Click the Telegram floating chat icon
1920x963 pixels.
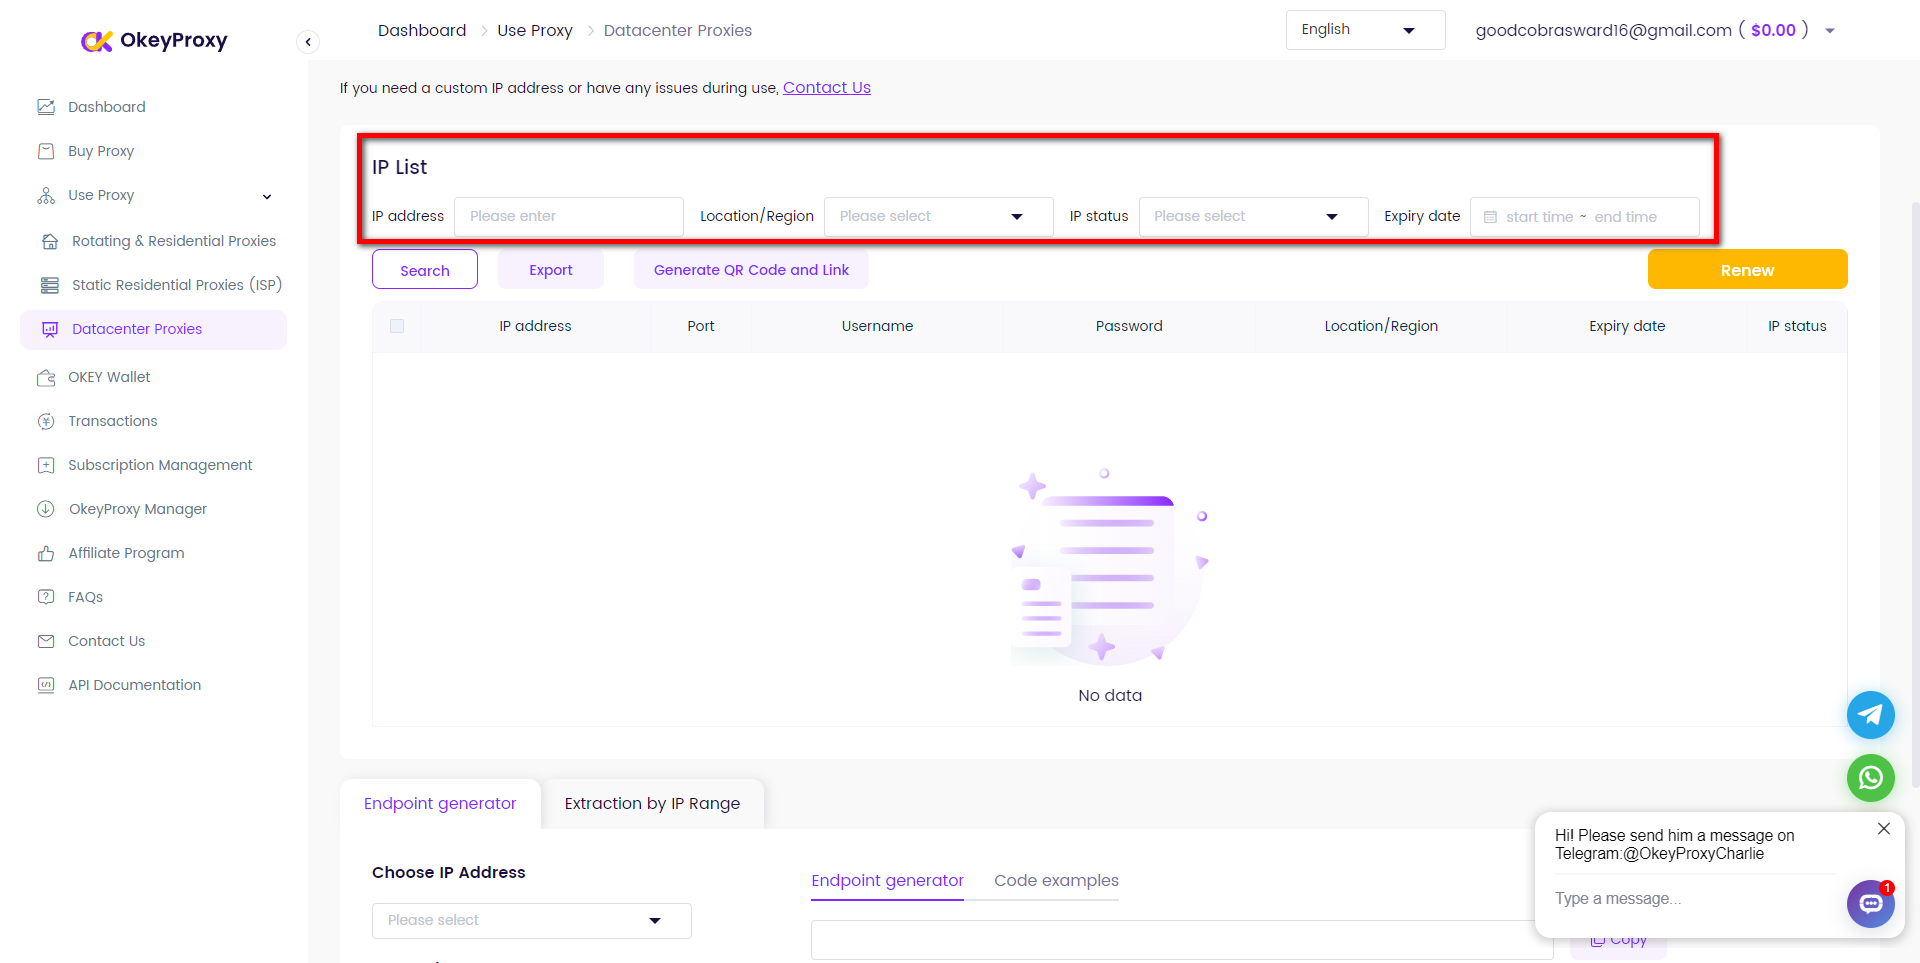coord(1870,715)
